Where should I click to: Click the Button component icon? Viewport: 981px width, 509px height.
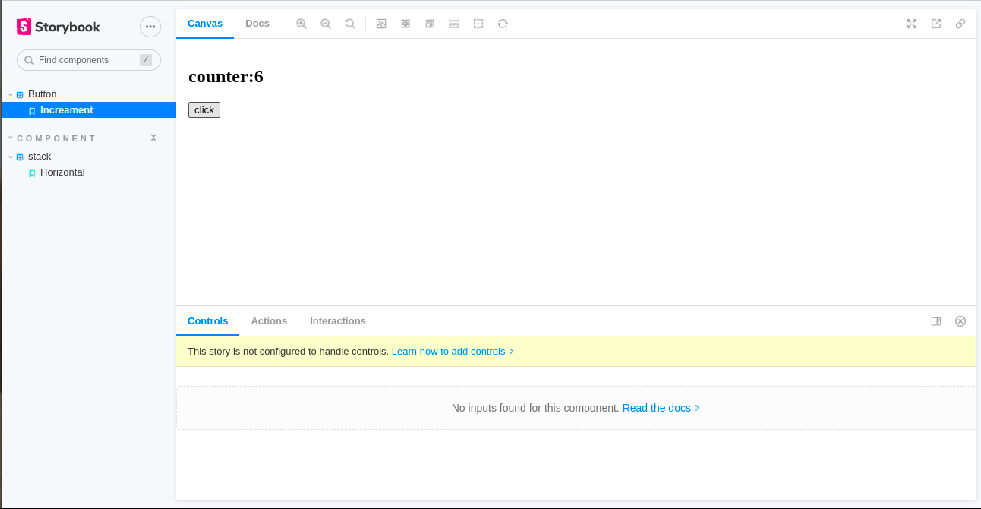[x=20, y=94]
